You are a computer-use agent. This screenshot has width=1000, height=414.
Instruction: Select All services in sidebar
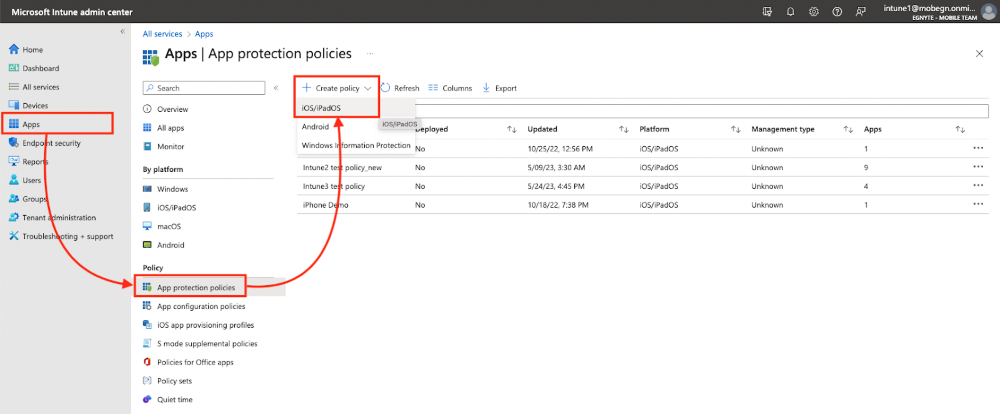click(41, 87)
